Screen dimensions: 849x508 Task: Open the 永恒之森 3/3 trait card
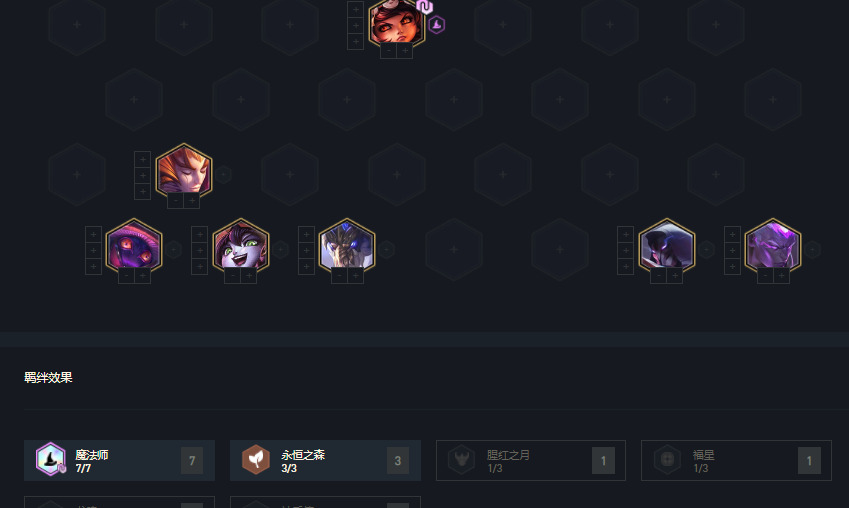point(325,460)
